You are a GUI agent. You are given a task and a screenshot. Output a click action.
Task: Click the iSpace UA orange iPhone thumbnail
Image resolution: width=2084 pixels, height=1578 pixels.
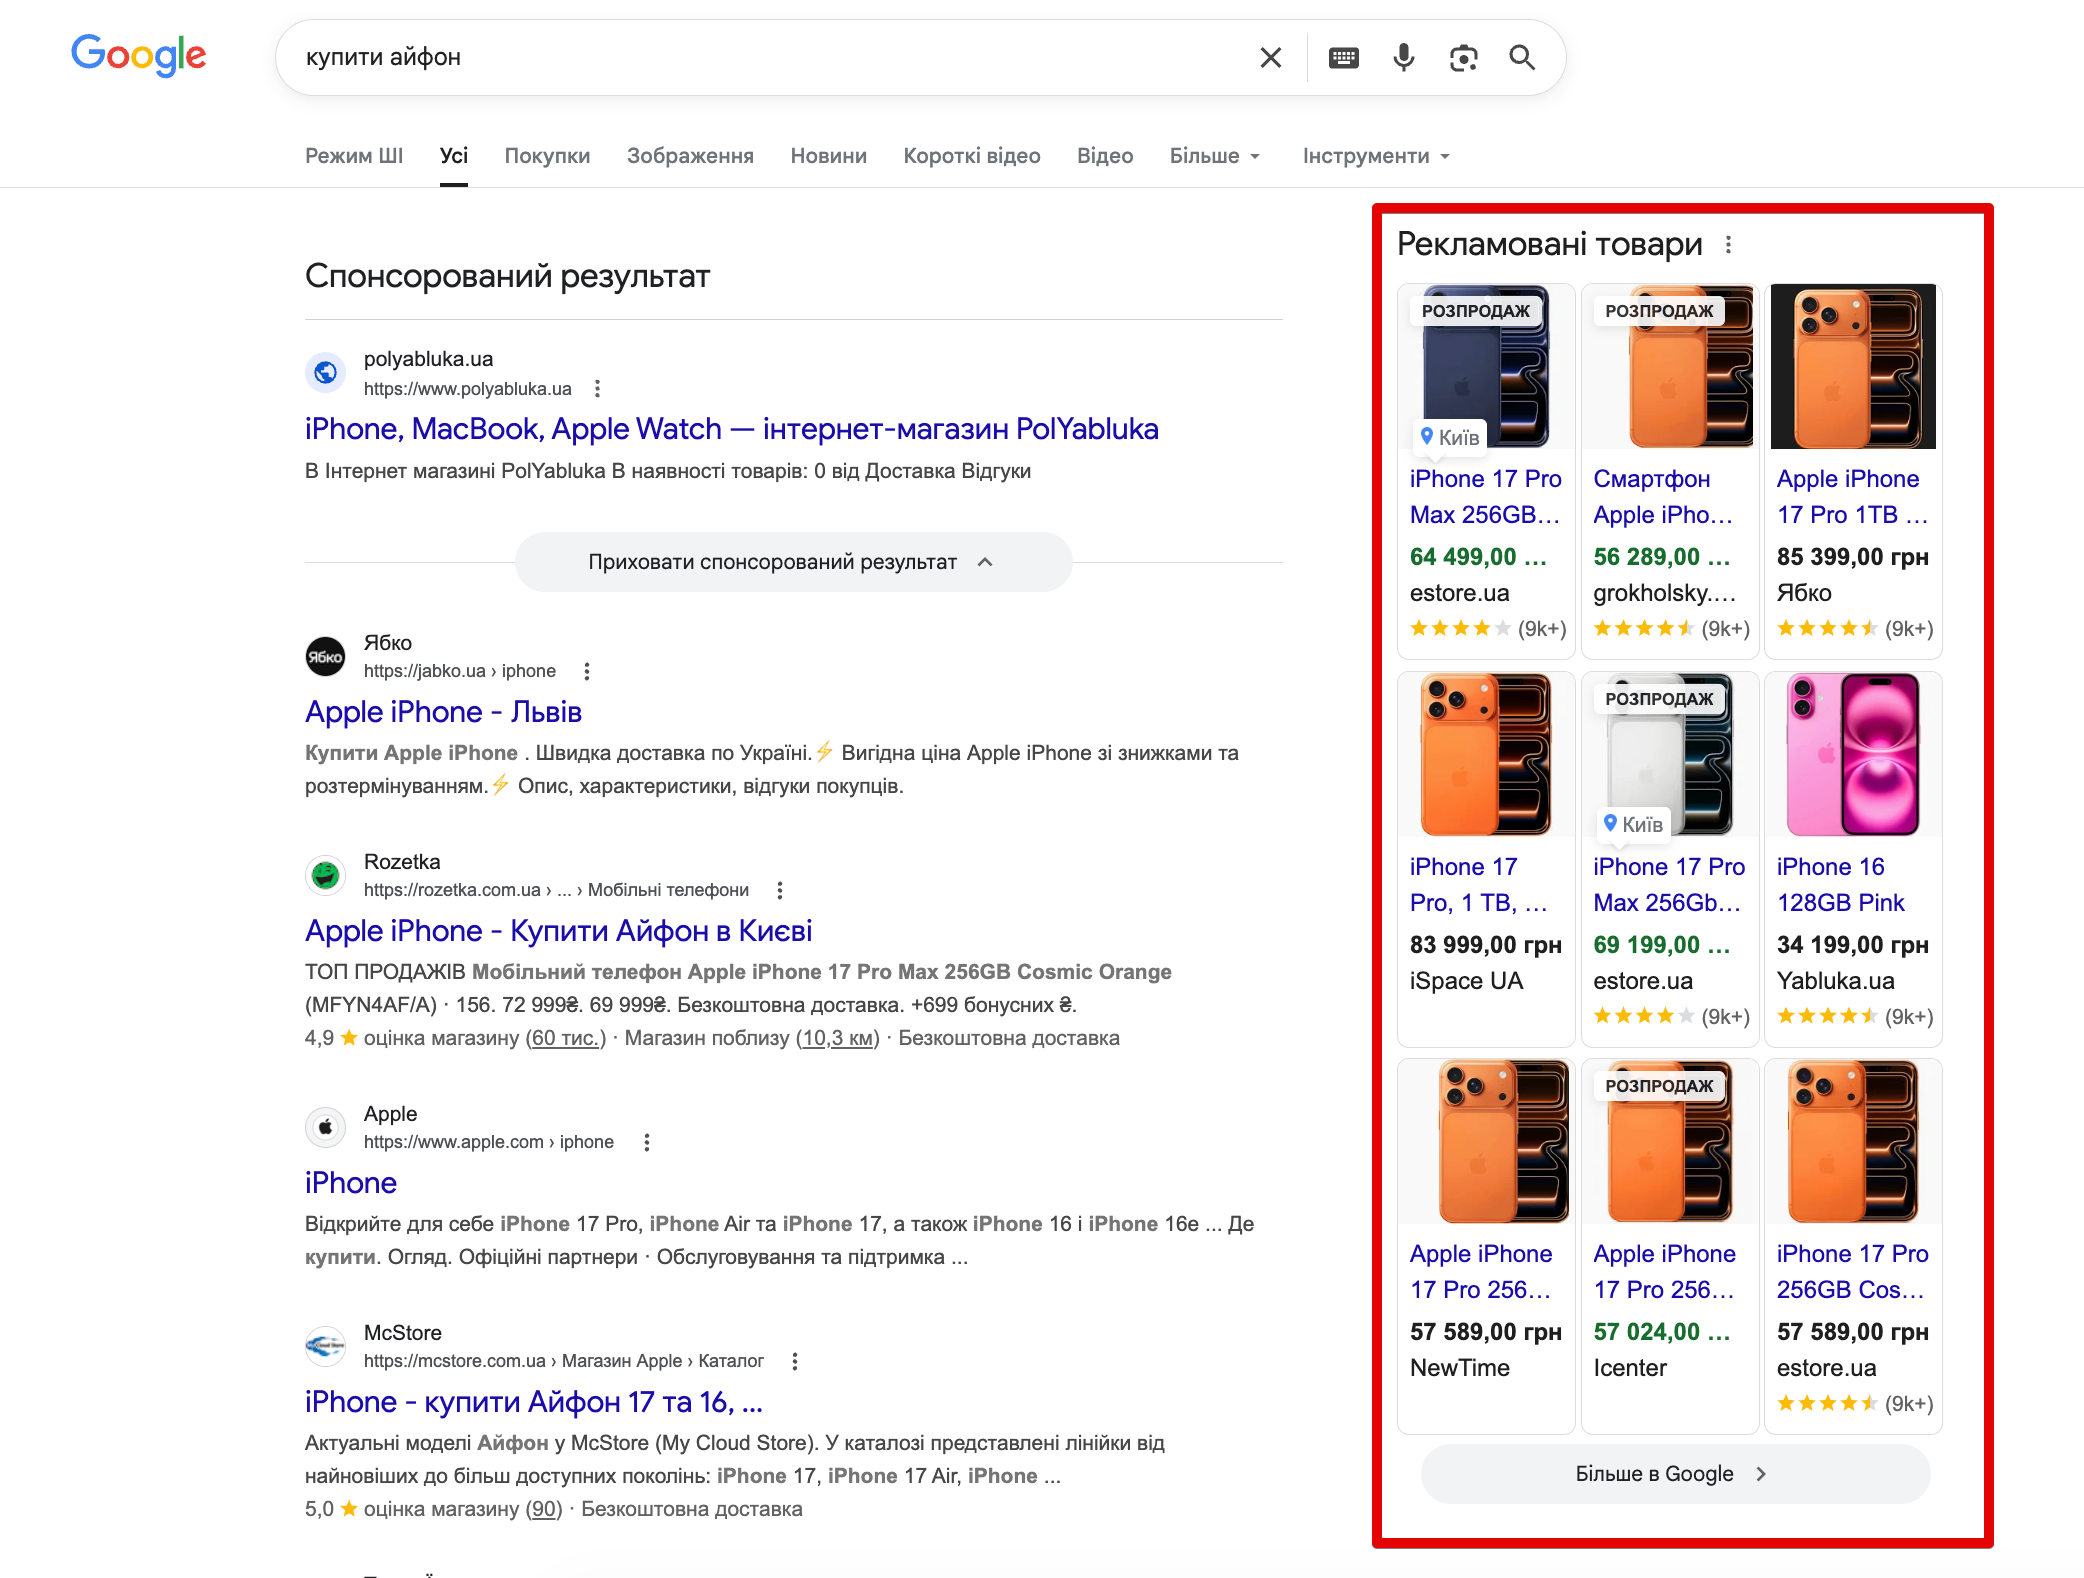coord(1486,754)
